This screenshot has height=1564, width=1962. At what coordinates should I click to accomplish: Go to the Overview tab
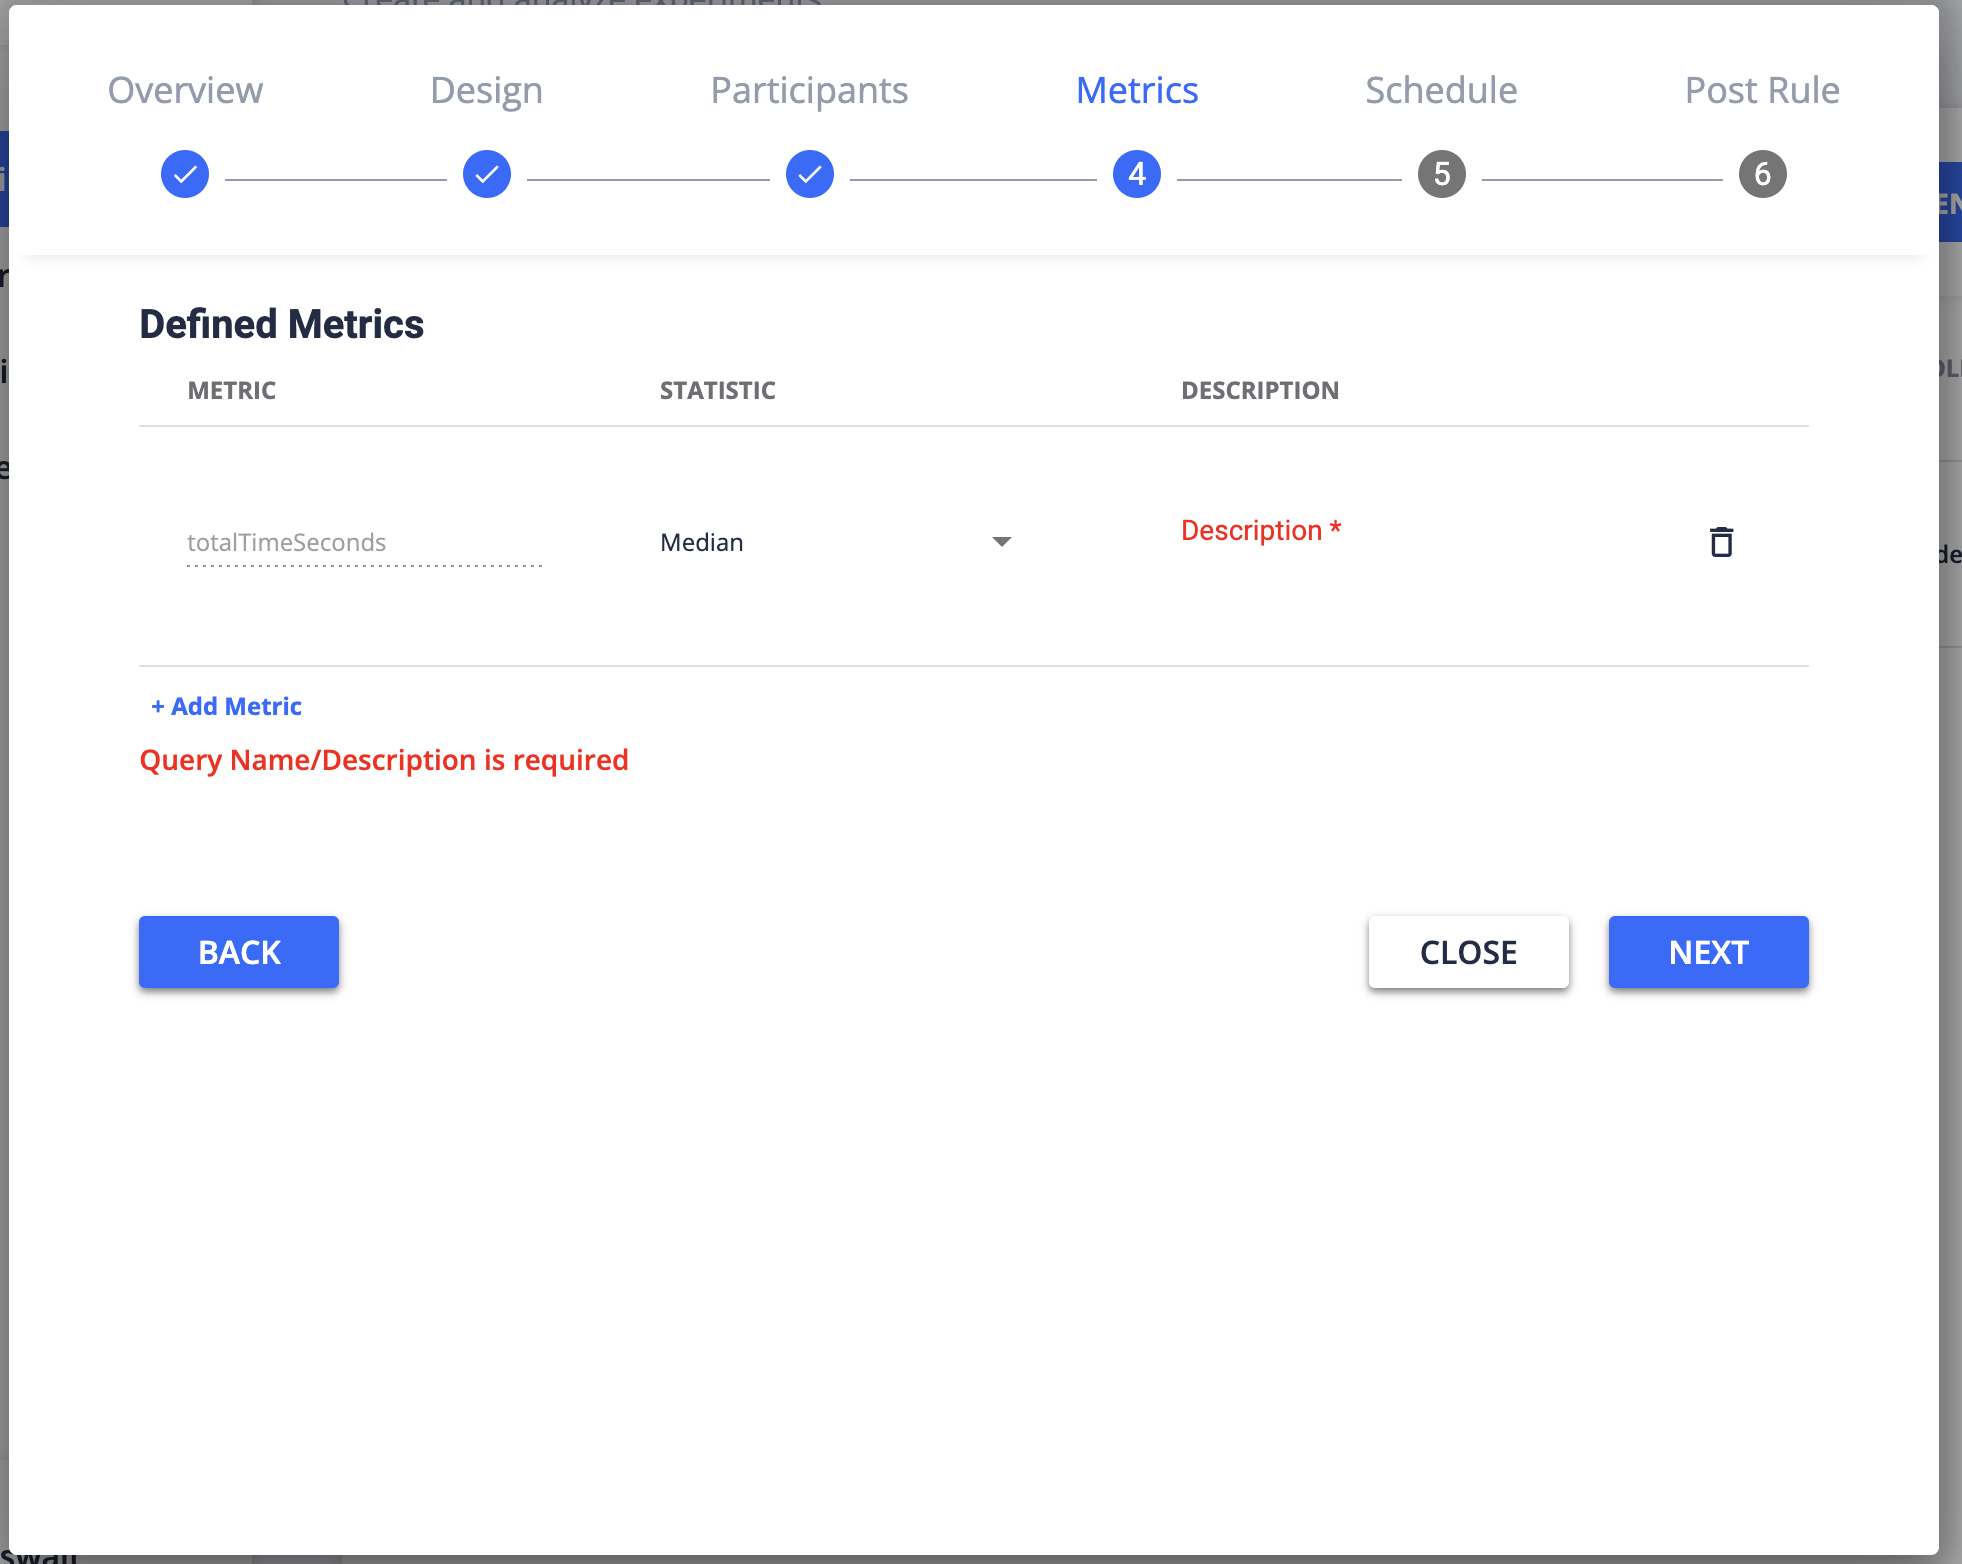click(x=184, y=90)
